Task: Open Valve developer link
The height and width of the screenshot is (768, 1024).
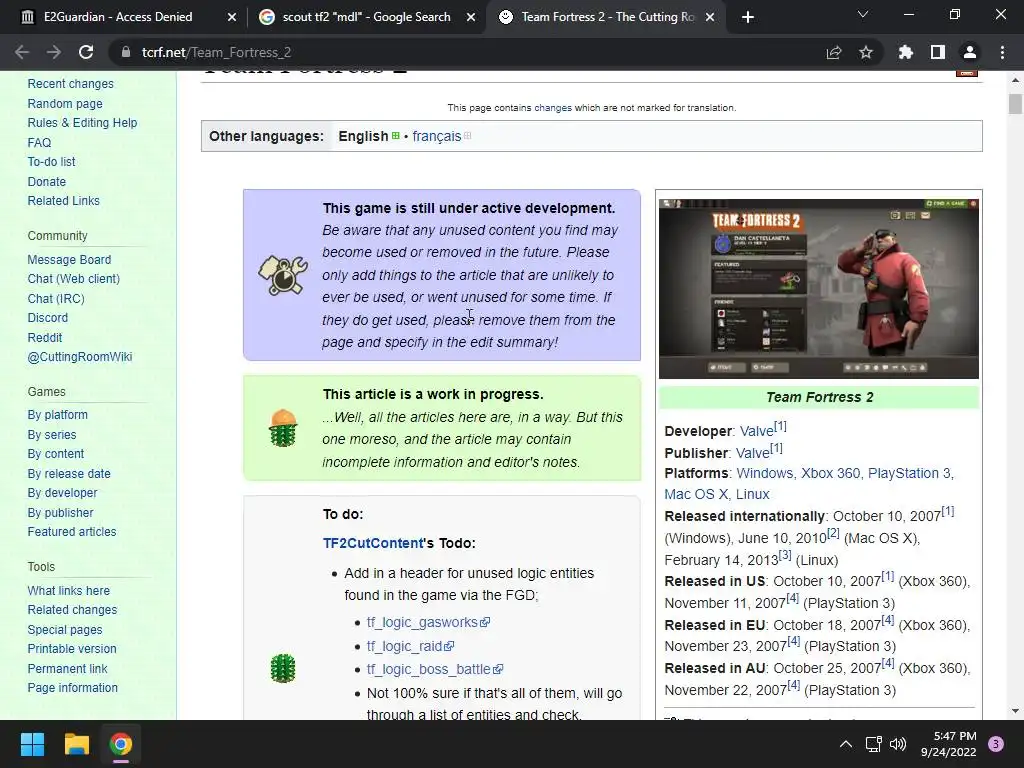Action: point(756,431)
